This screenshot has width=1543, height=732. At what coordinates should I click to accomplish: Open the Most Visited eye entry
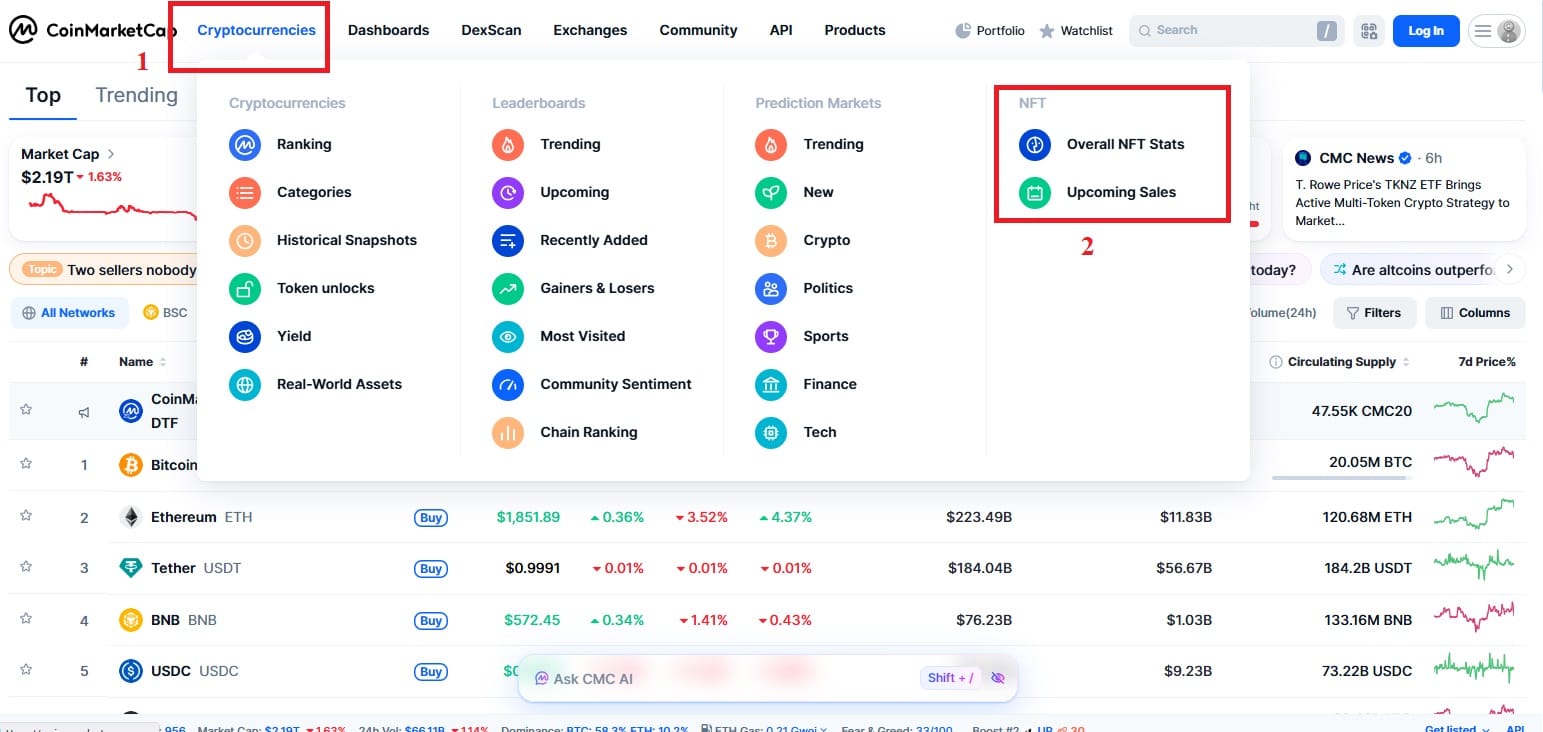tap(558, 336)
